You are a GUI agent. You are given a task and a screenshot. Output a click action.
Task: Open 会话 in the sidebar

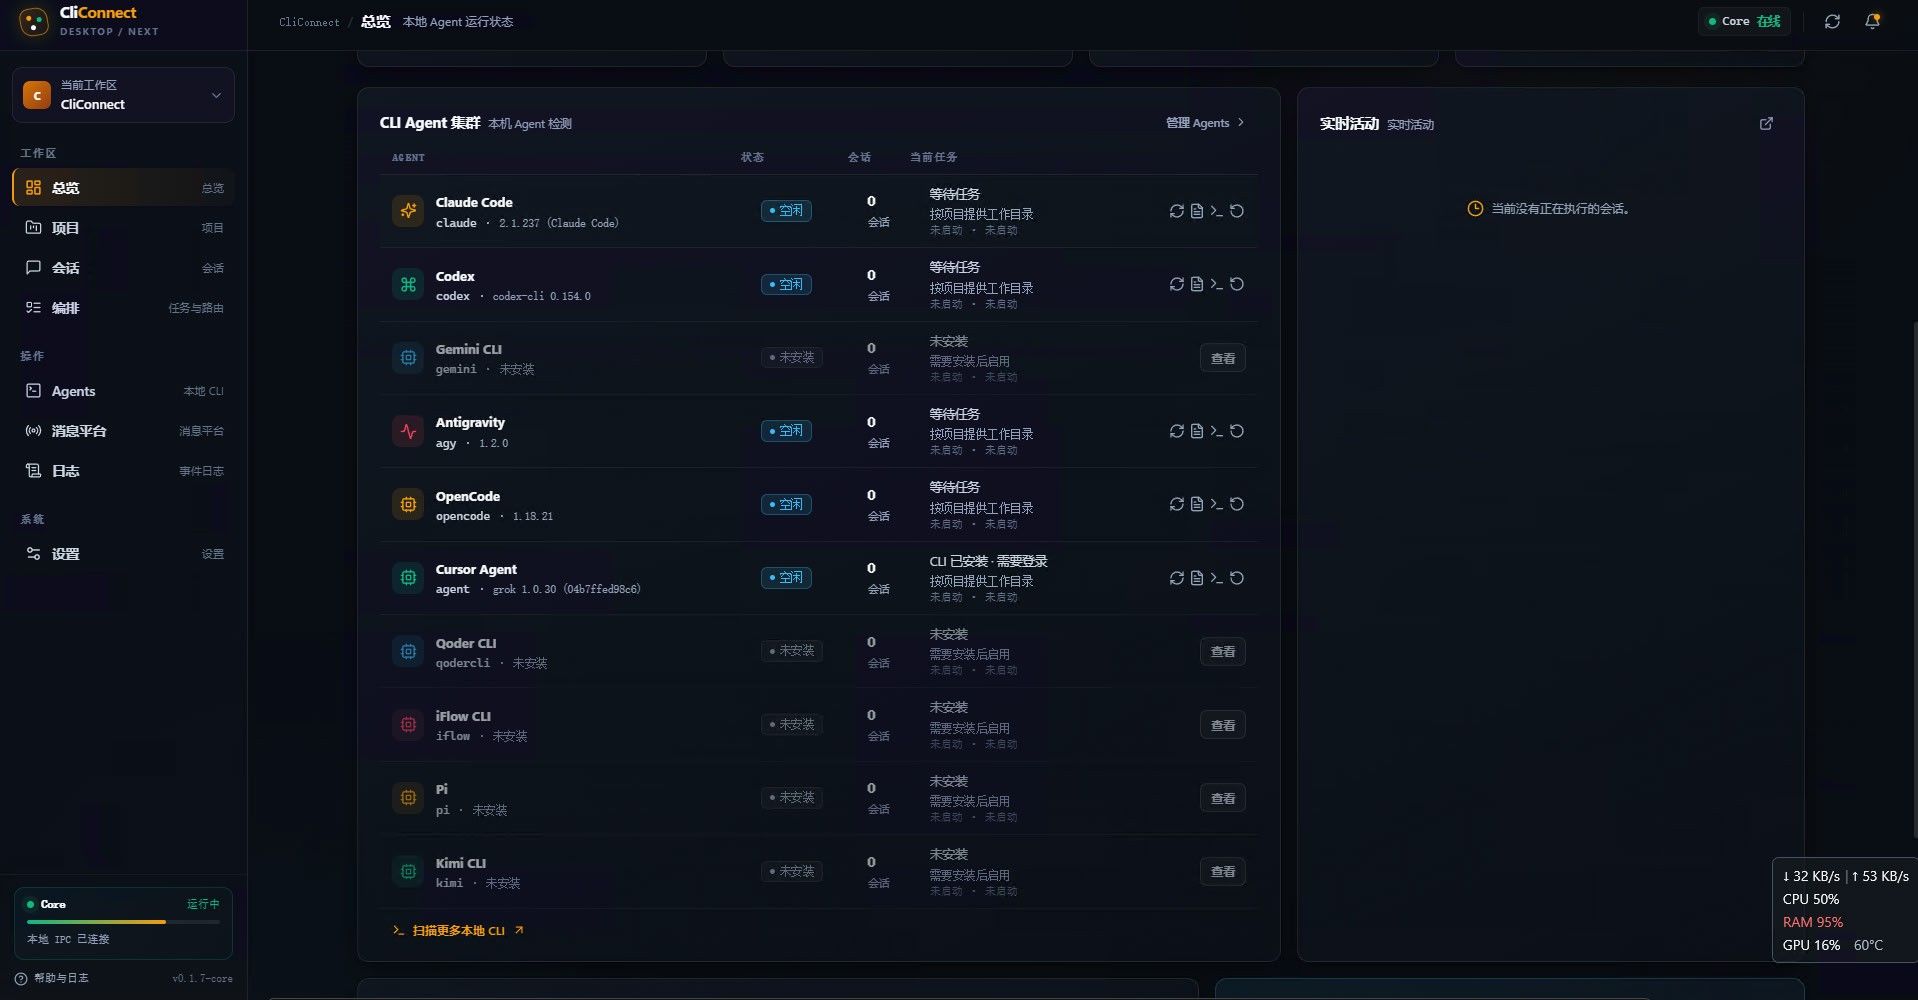pos(123,268)
